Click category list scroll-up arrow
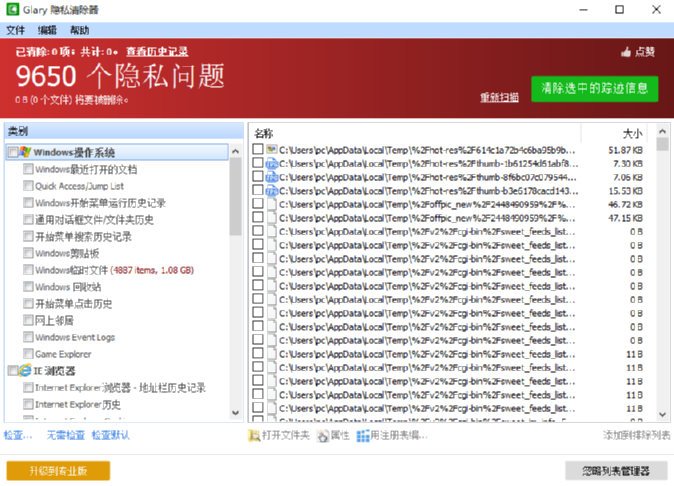This screenshot has height=486, width=674. 236,151
